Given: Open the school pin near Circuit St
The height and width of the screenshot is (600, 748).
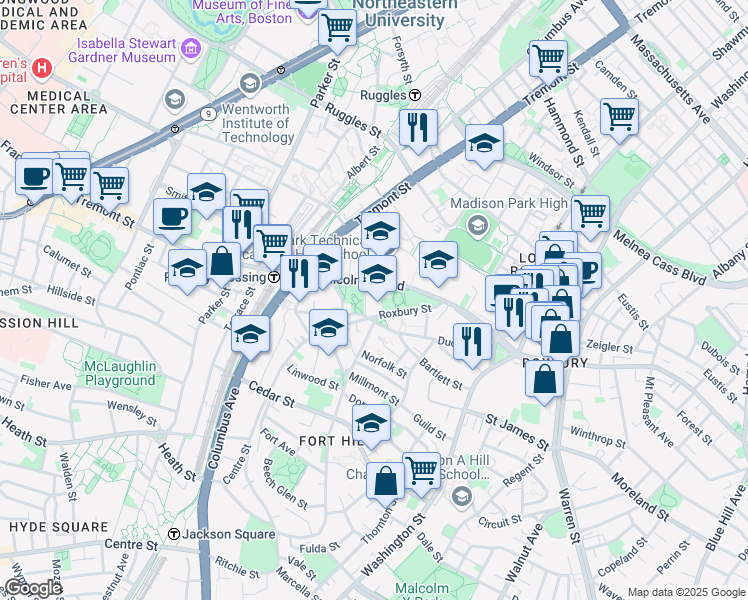Looking at the screenshot, I should tap(461, 497).
